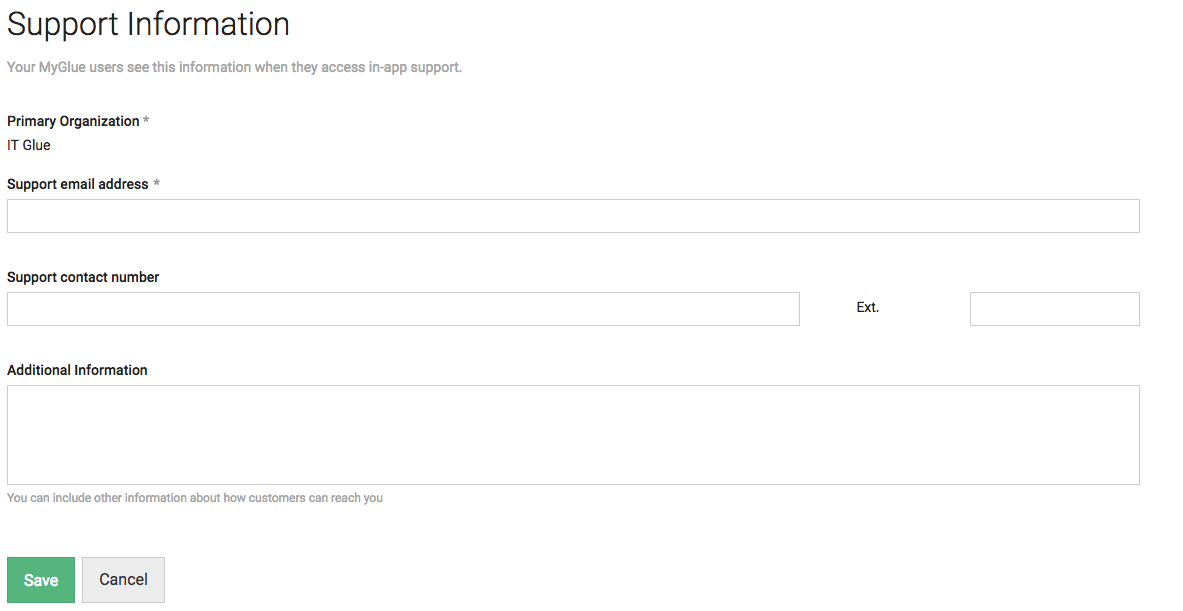Discard changes with the Cancel button
This screenshot has height=611, width=1183.
pyautogui.click(x=123, y=580)
